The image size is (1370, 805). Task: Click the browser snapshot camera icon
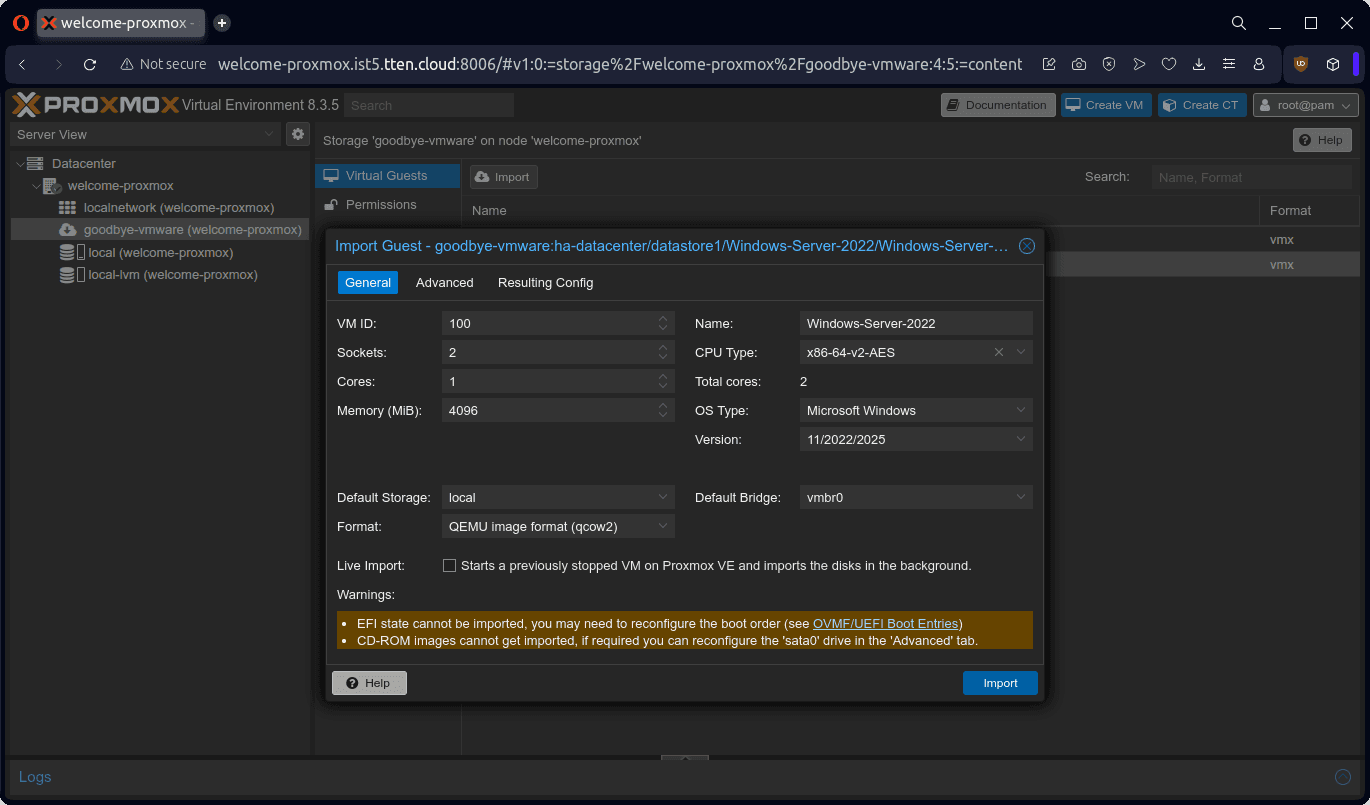[1079, 64]
